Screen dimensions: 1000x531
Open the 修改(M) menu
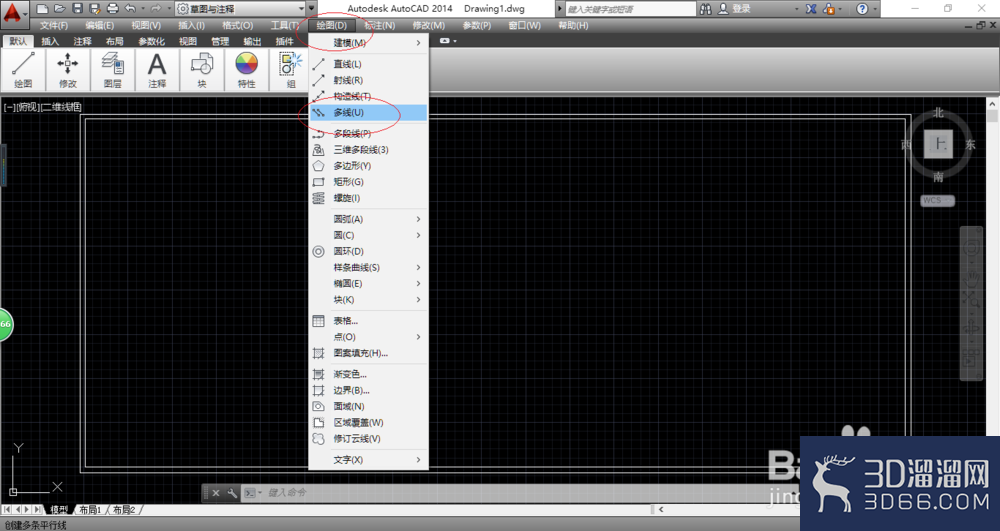click(x=429, y=25)
